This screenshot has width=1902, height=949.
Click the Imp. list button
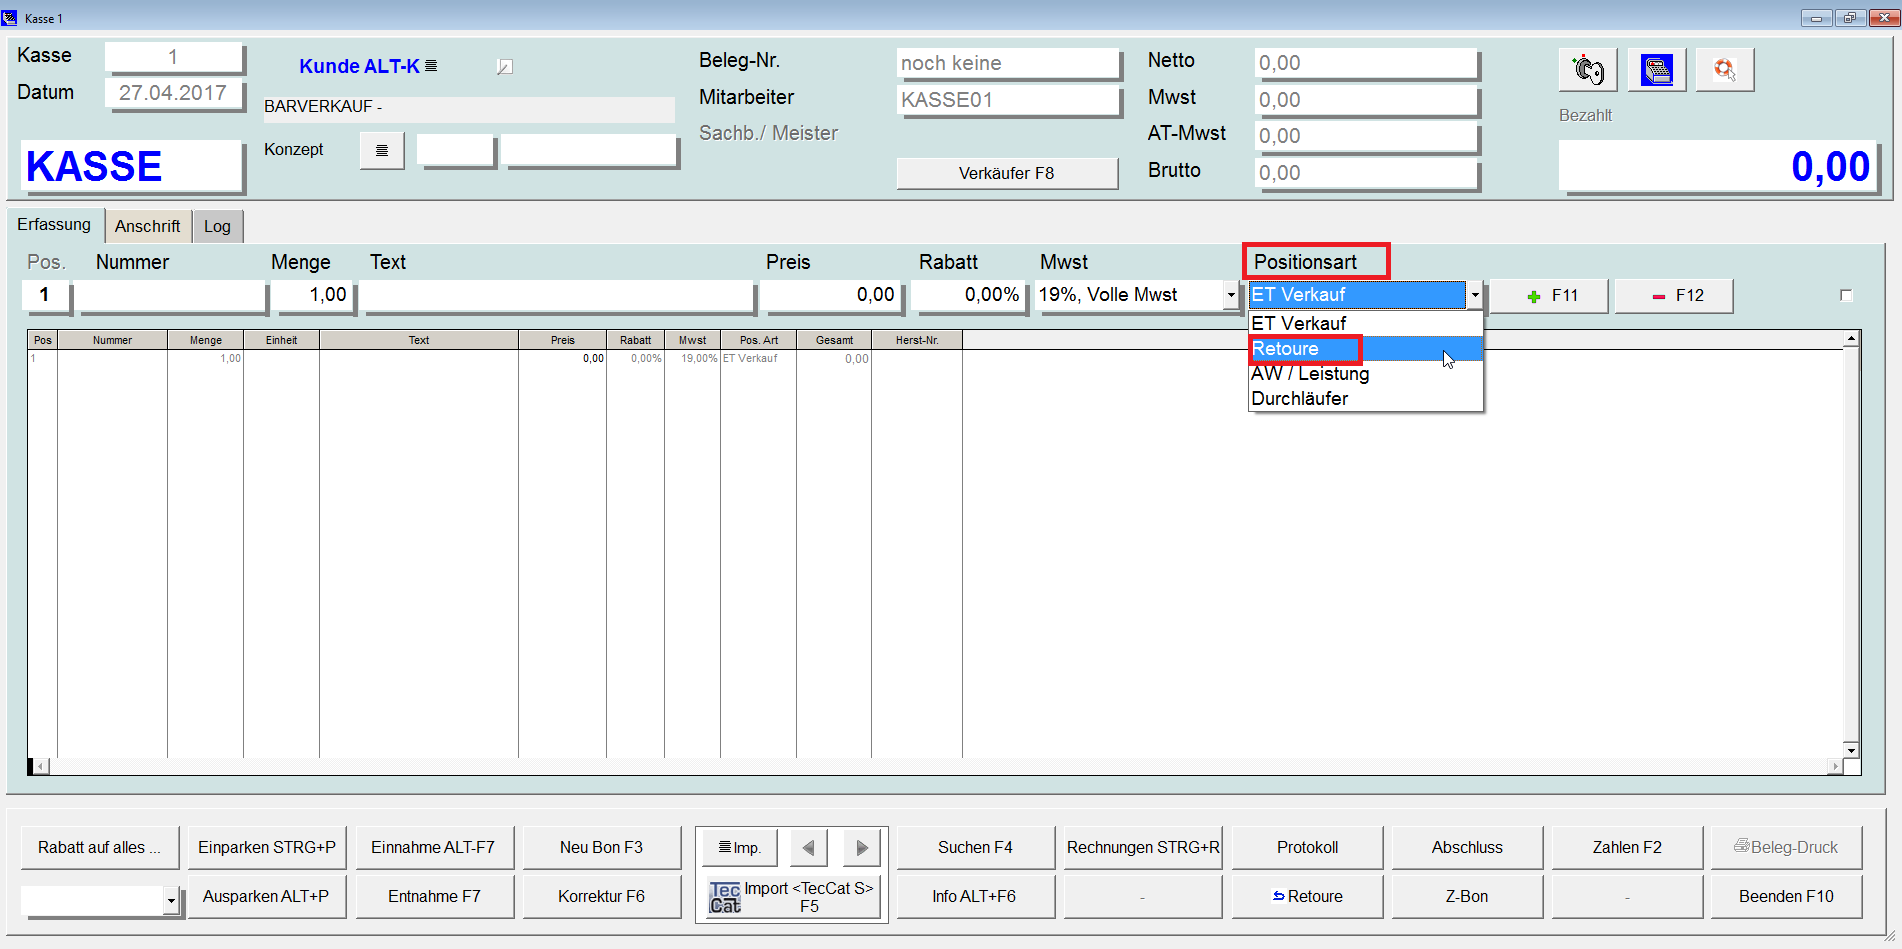739,848
